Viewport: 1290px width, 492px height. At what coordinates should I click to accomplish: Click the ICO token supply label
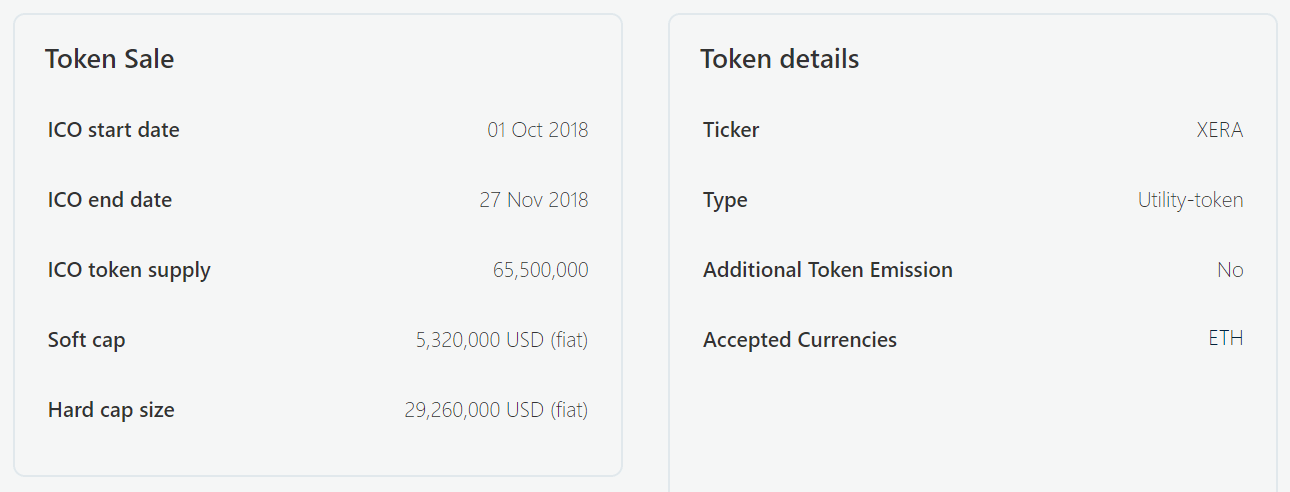pyautogui.click(x=129, y=270)
